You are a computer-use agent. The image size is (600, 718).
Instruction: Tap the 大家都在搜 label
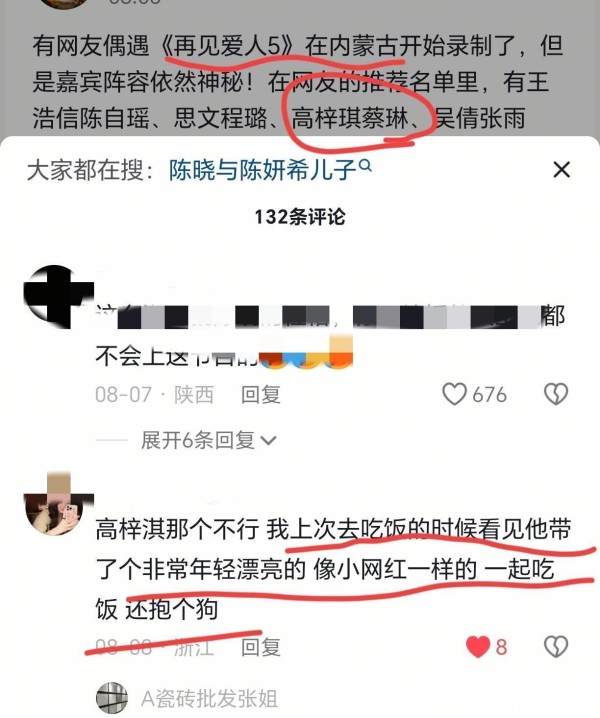[90, 170]
